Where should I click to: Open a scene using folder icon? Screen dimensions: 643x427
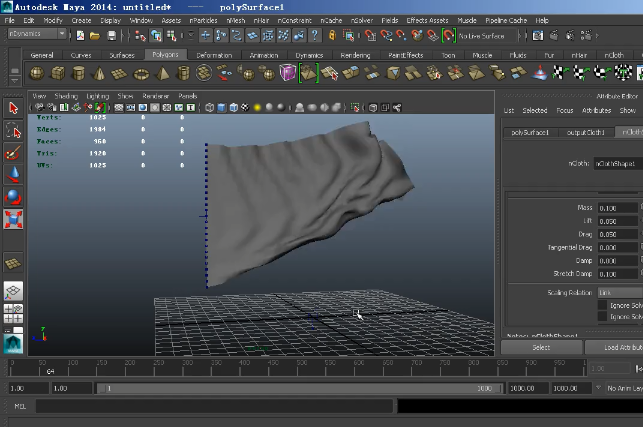pos(95,36)
